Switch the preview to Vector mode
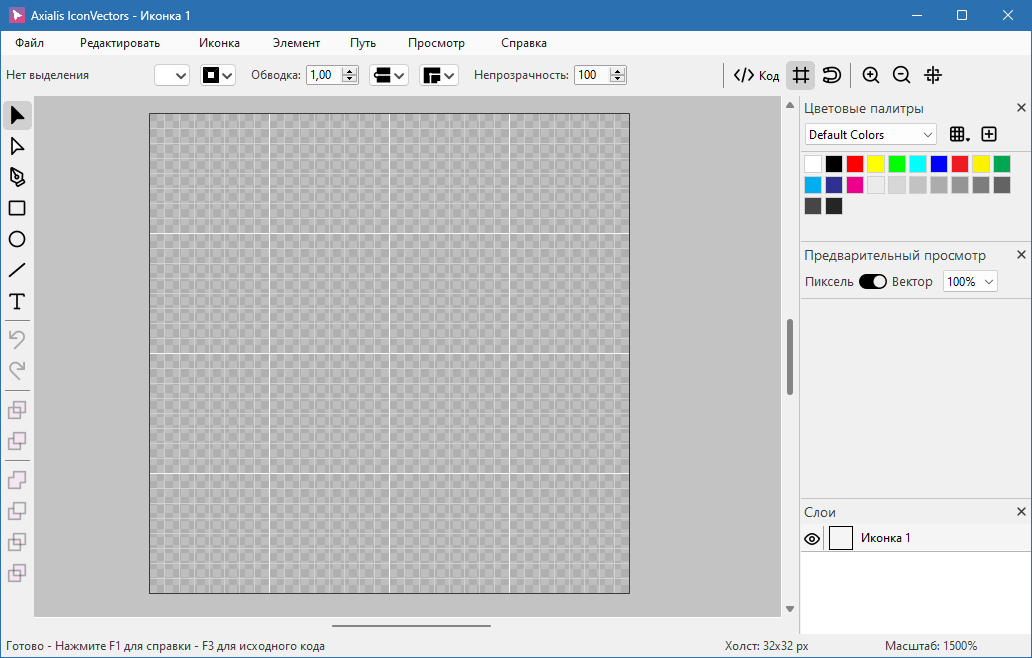Viewport: 1032px width, 658px height. pyautogui.click(x=872, y=281)
